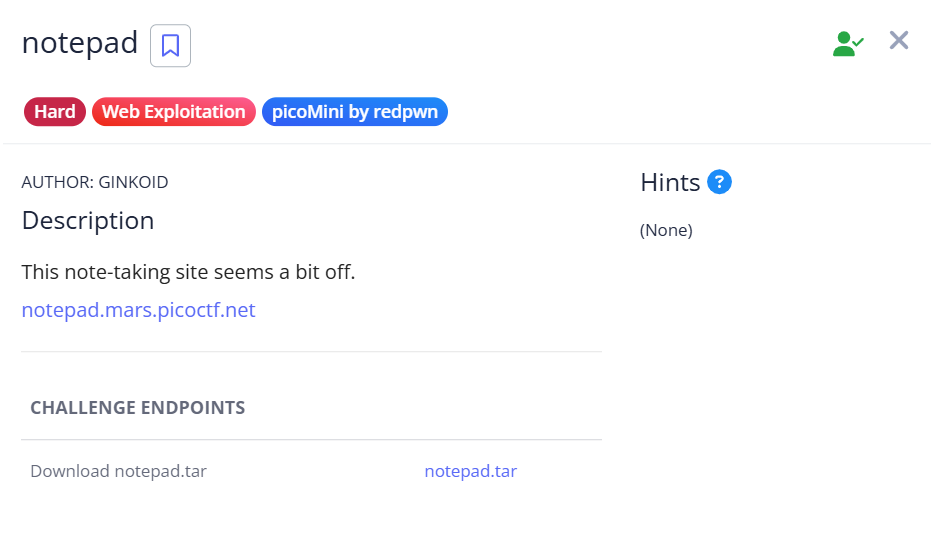938x540 pixels.
Task: Open the Hints help question mark
Action: point(719,182)
